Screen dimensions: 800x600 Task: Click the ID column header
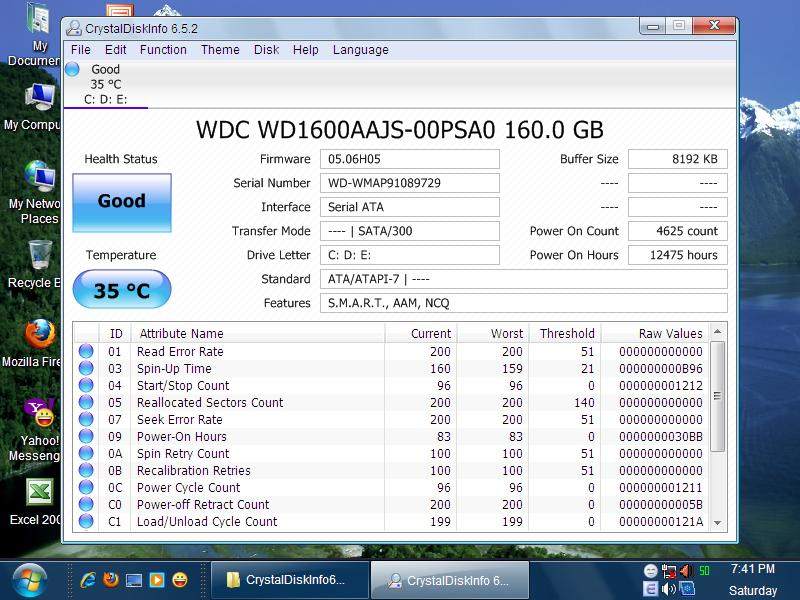115,333
